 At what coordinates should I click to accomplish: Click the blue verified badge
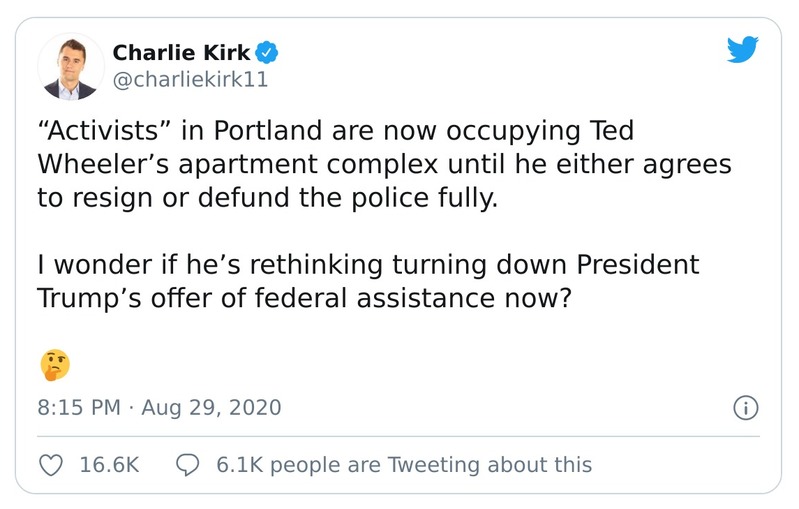tap(268, 51)
